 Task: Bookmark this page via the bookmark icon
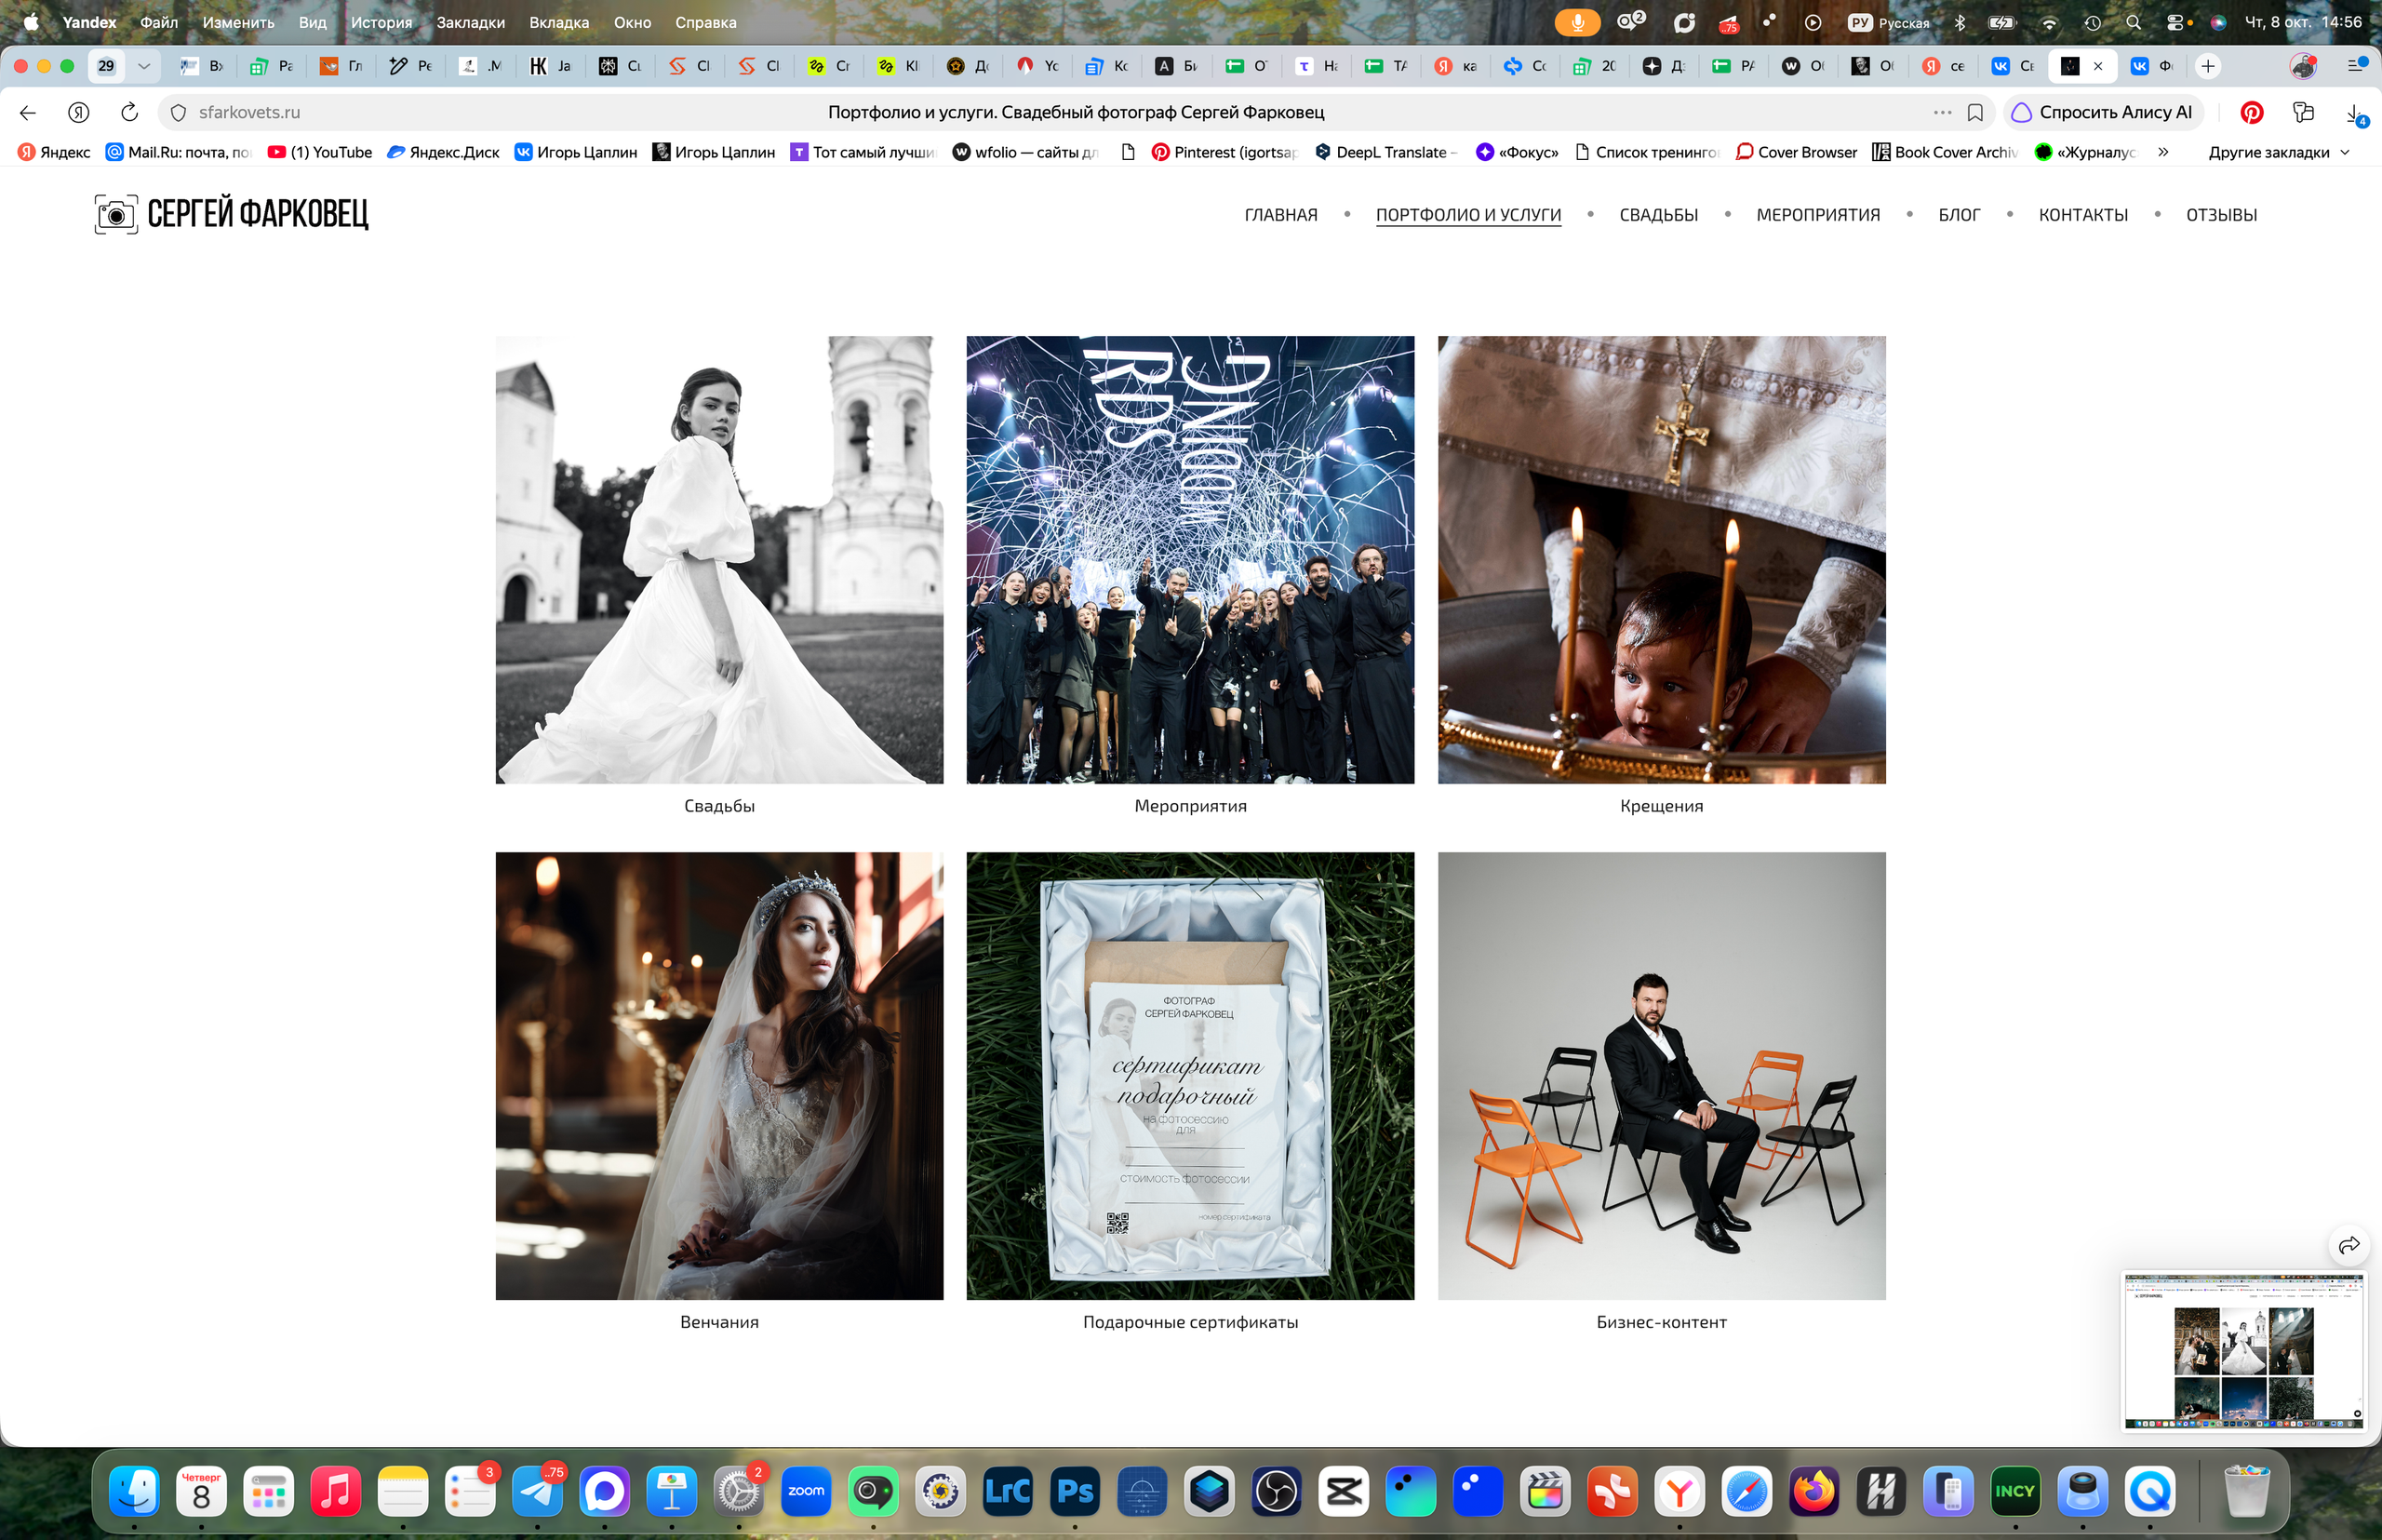coord(1975,112)
